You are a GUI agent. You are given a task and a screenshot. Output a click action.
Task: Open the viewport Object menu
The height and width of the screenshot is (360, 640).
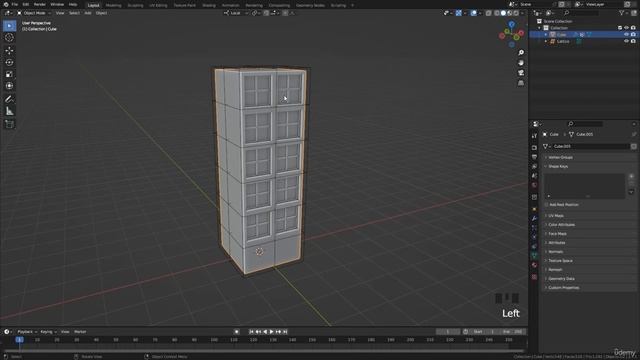coord(101,13)
